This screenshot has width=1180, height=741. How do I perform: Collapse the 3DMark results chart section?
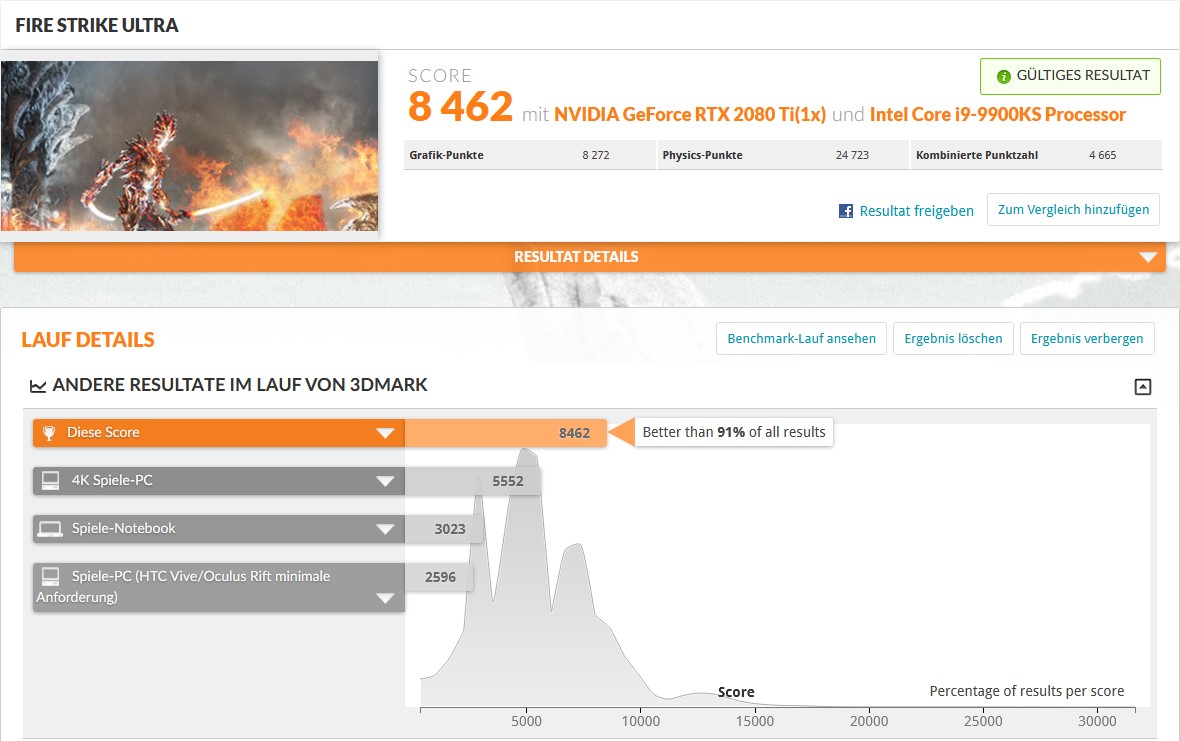[x=1142, y=387]
